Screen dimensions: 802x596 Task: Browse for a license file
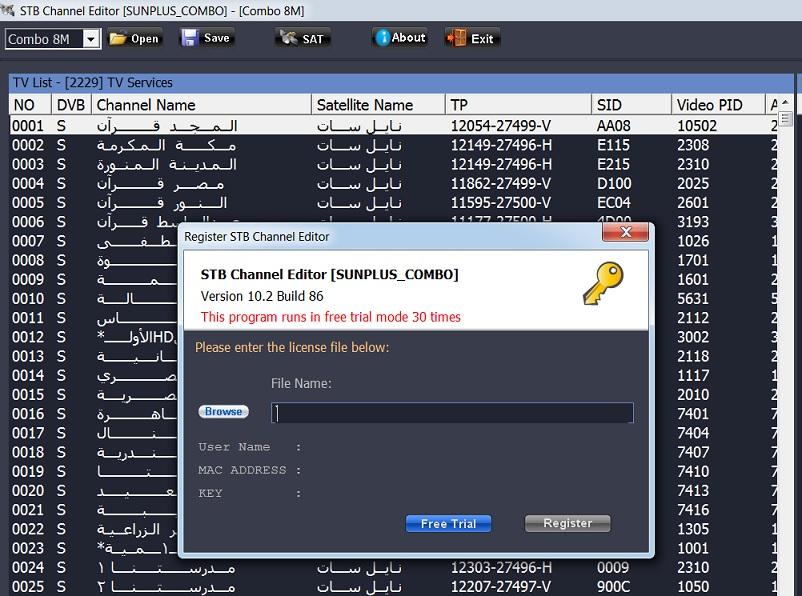click(224, 411)
